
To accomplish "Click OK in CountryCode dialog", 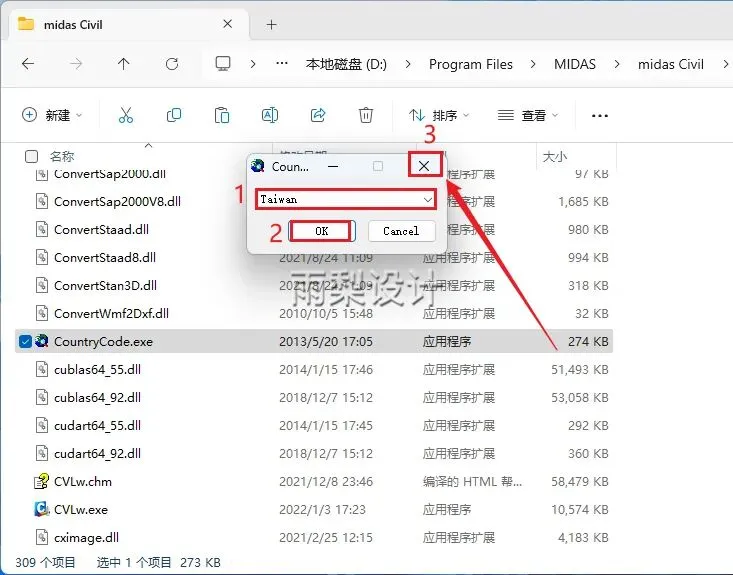I will pyautogui.click(x=322, y=231).
